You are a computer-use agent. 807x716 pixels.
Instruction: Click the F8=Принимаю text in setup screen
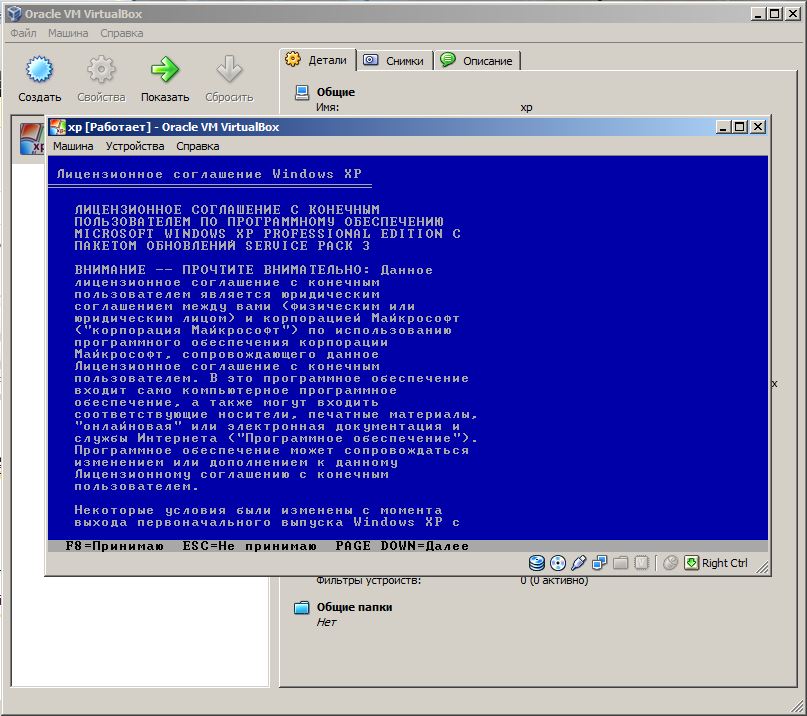(x=115, y=546)
